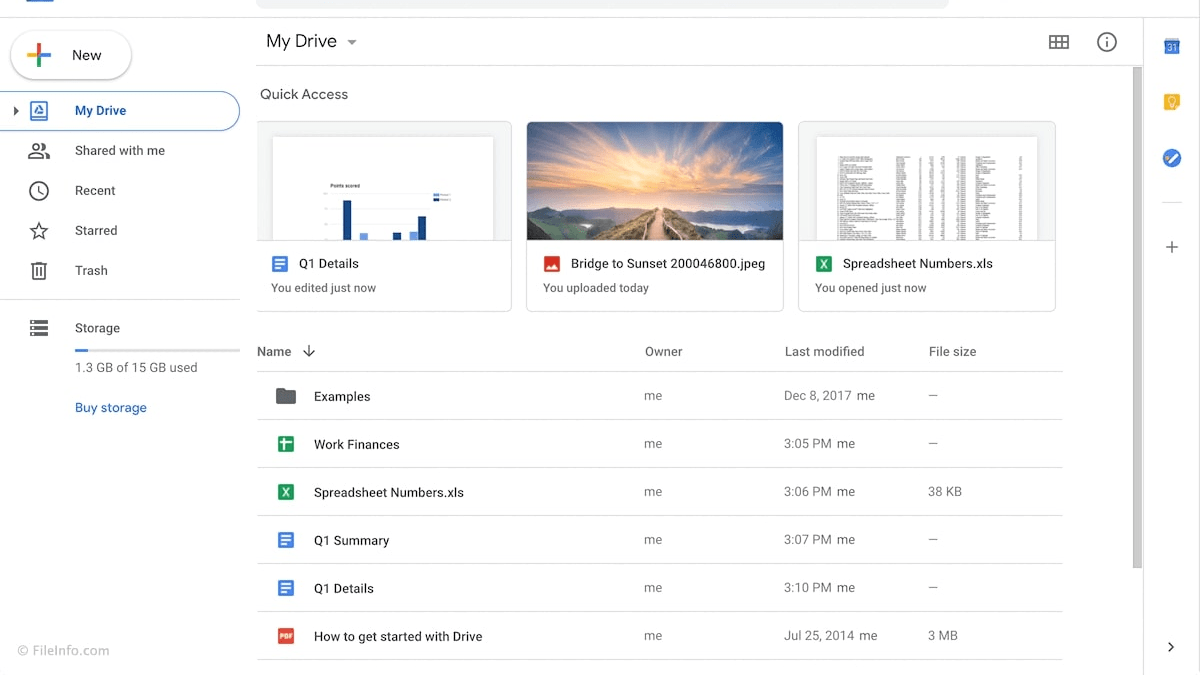This screenshot has width=1200, height=675.
Task: Click the storage usage progress bar
Action: tap(157, 347)
